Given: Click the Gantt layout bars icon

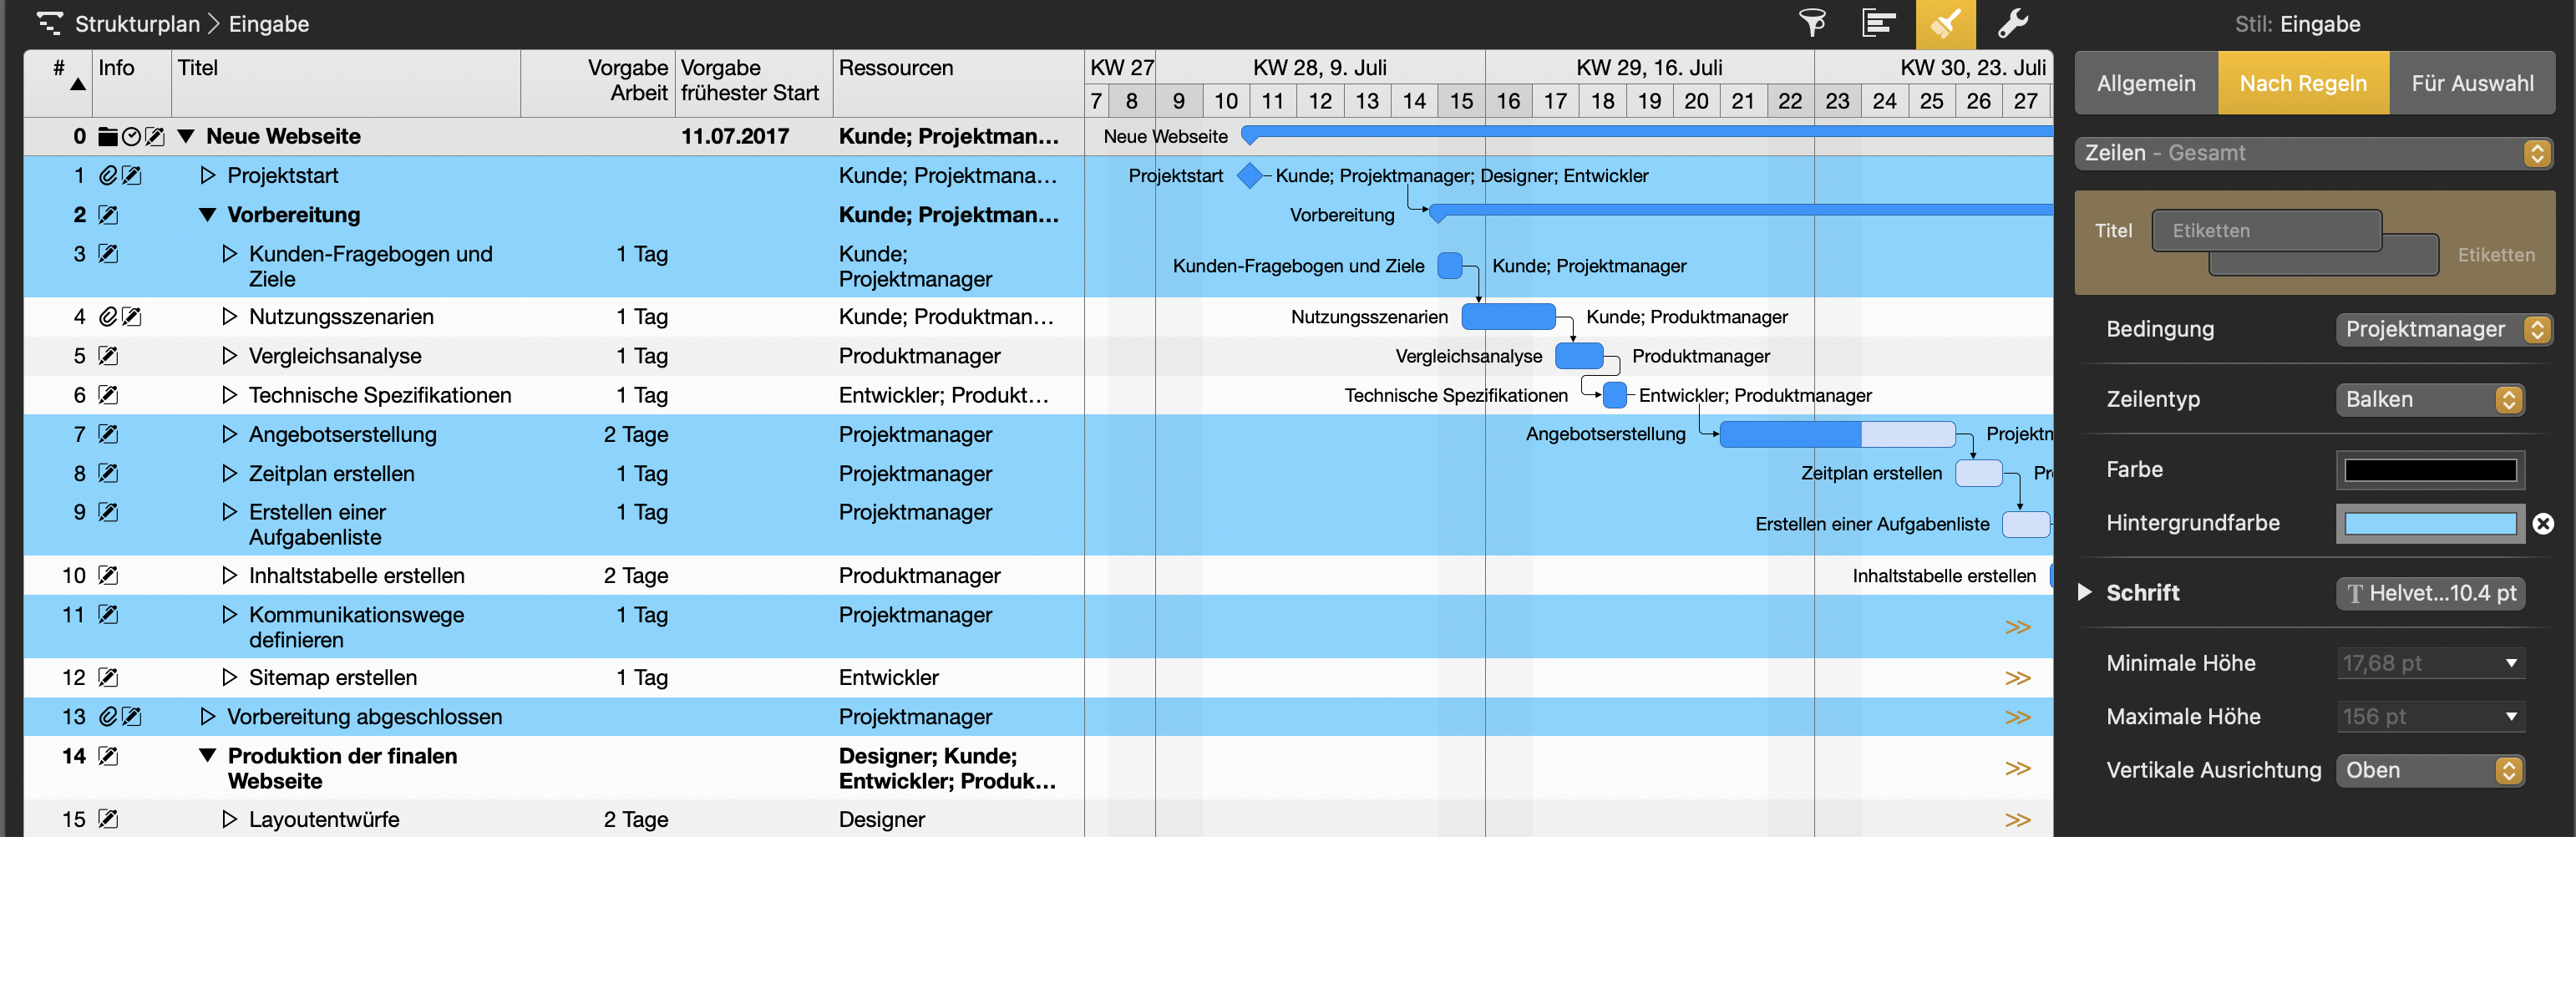Looking at the screenshot, I should tap(1879, 23).
